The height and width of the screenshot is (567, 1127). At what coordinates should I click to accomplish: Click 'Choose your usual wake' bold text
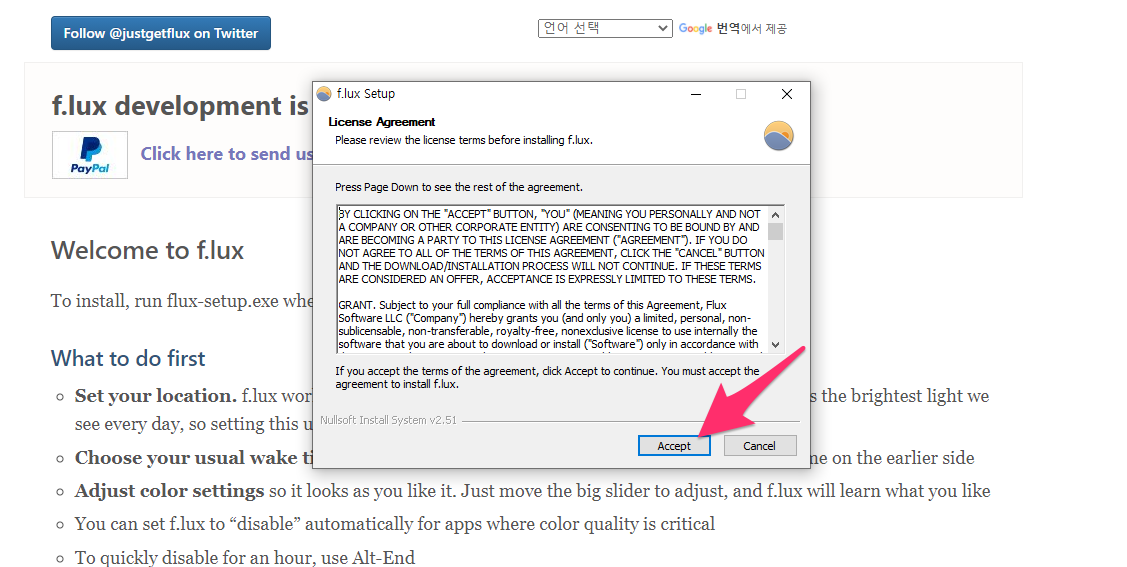pyautogui.click(x=194, y=458)
